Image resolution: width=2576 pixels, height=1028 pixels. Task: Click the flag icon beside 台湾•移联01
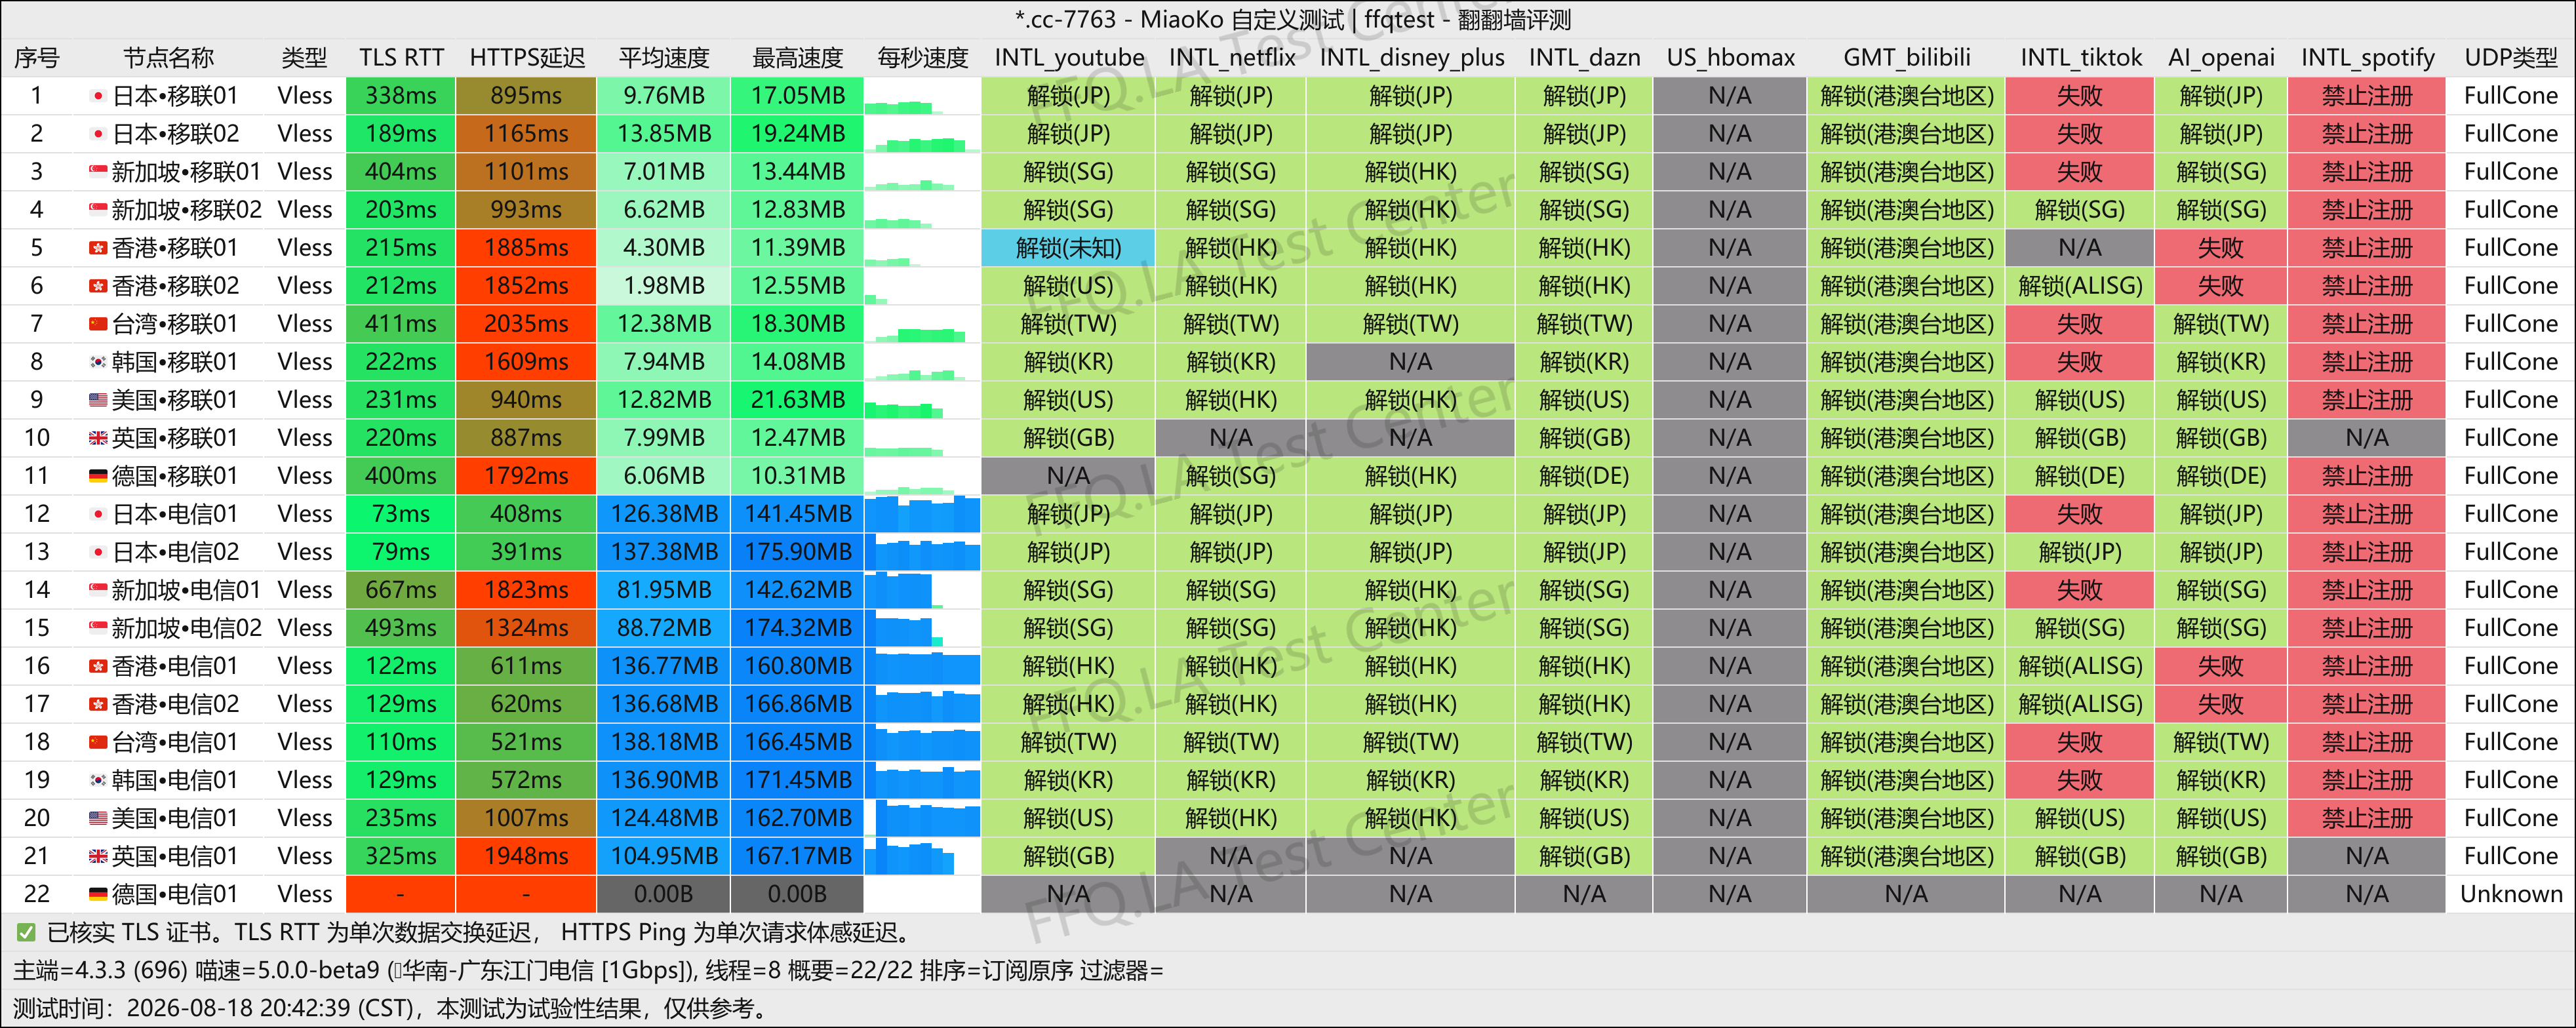[98, 324]
